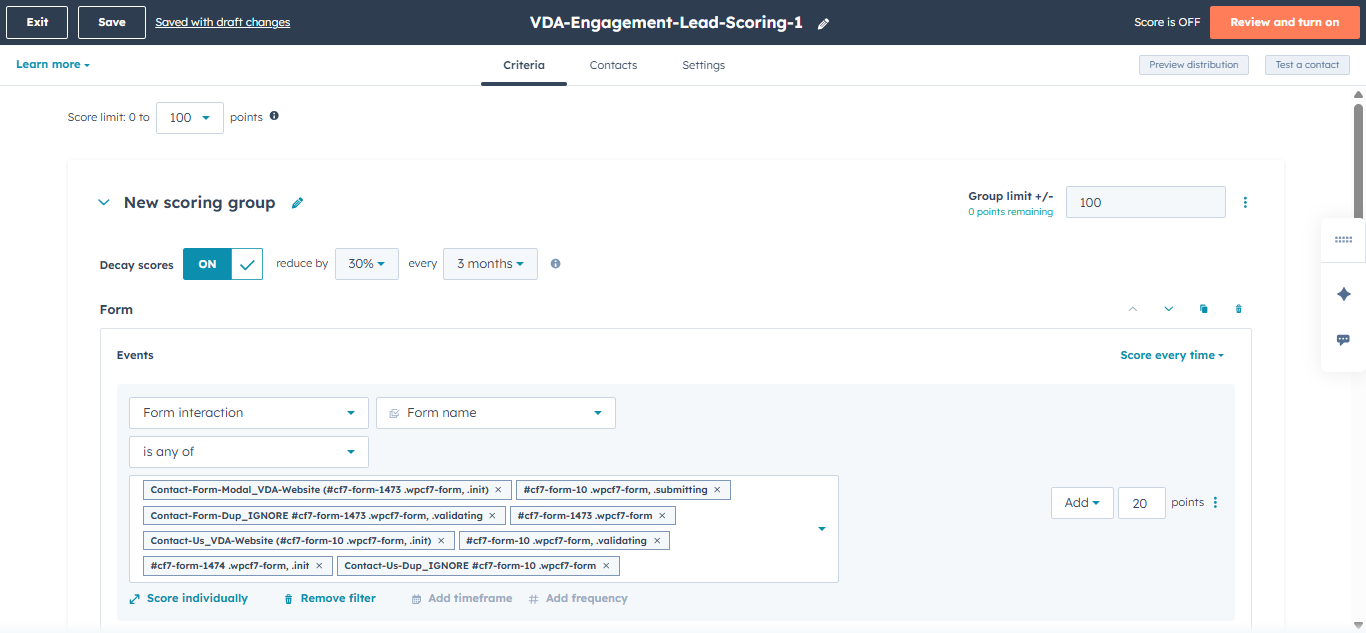Click Review and turn on button
Screen dimensions: 1366x633
[x=1285, y=22]
